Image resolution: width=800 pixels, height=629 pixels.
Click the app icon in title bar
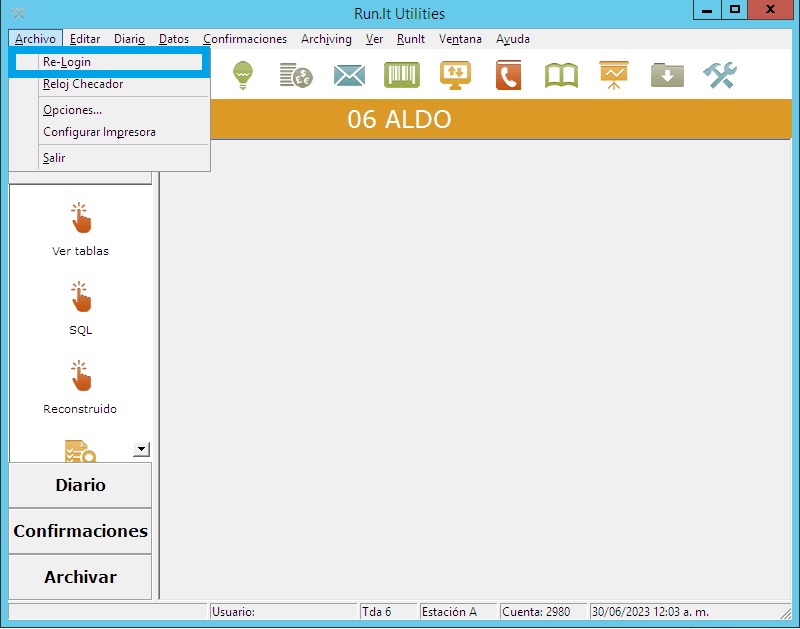(18, 13)
